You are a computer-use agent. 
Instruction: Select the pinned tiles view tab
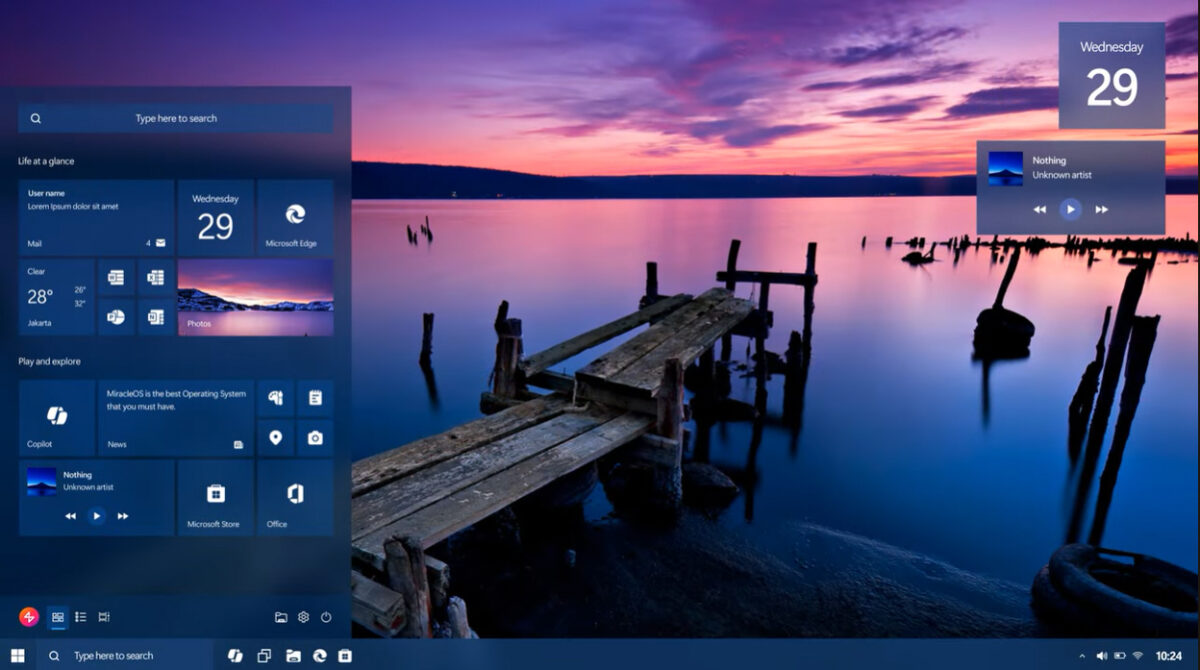click(58, 617)
